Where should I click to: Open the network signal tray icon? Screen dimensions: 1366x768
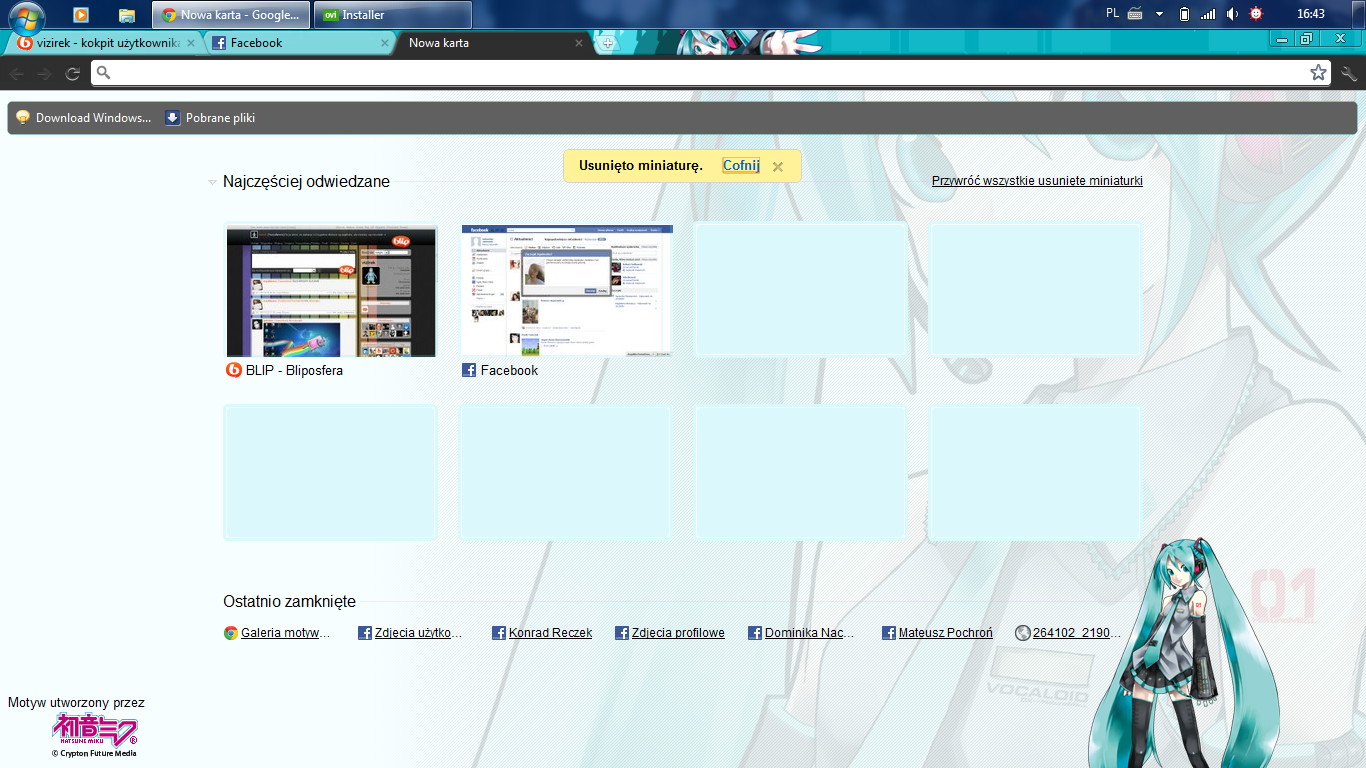(1208, 14)
